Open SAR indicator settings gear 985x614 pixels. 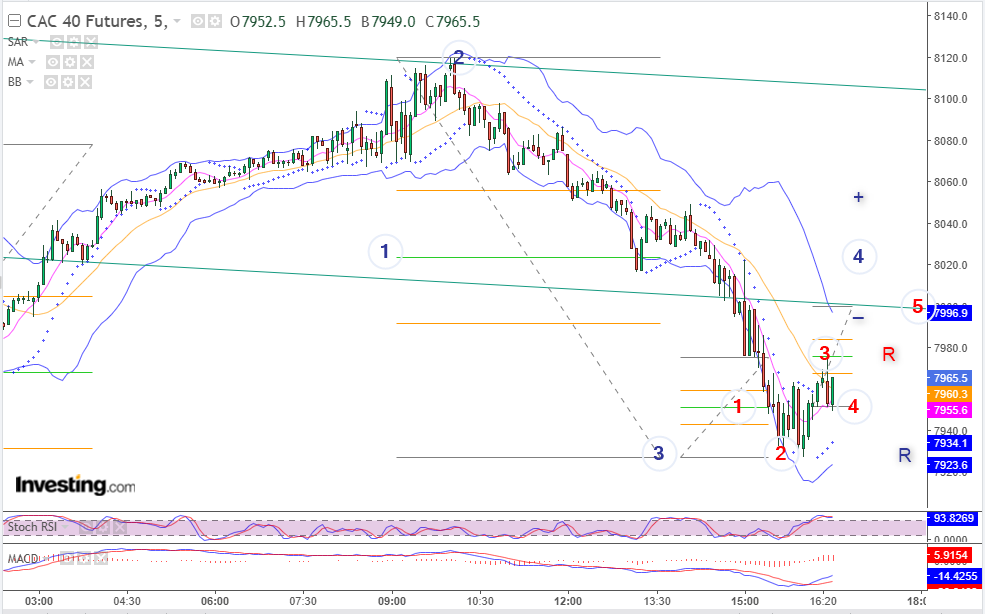(74, 42)
